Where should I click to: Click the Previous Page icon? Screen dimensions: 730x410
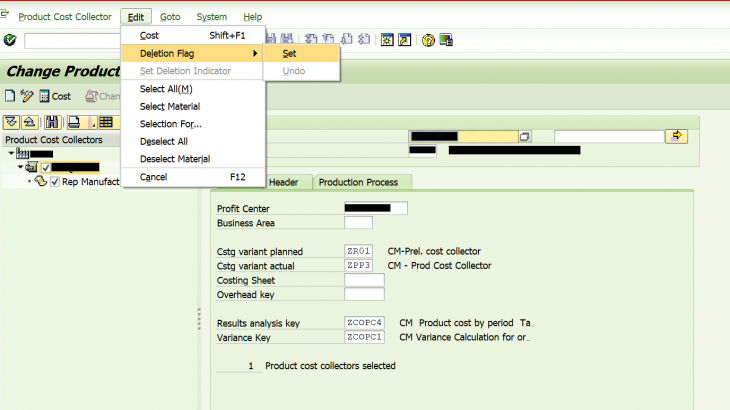329,40
